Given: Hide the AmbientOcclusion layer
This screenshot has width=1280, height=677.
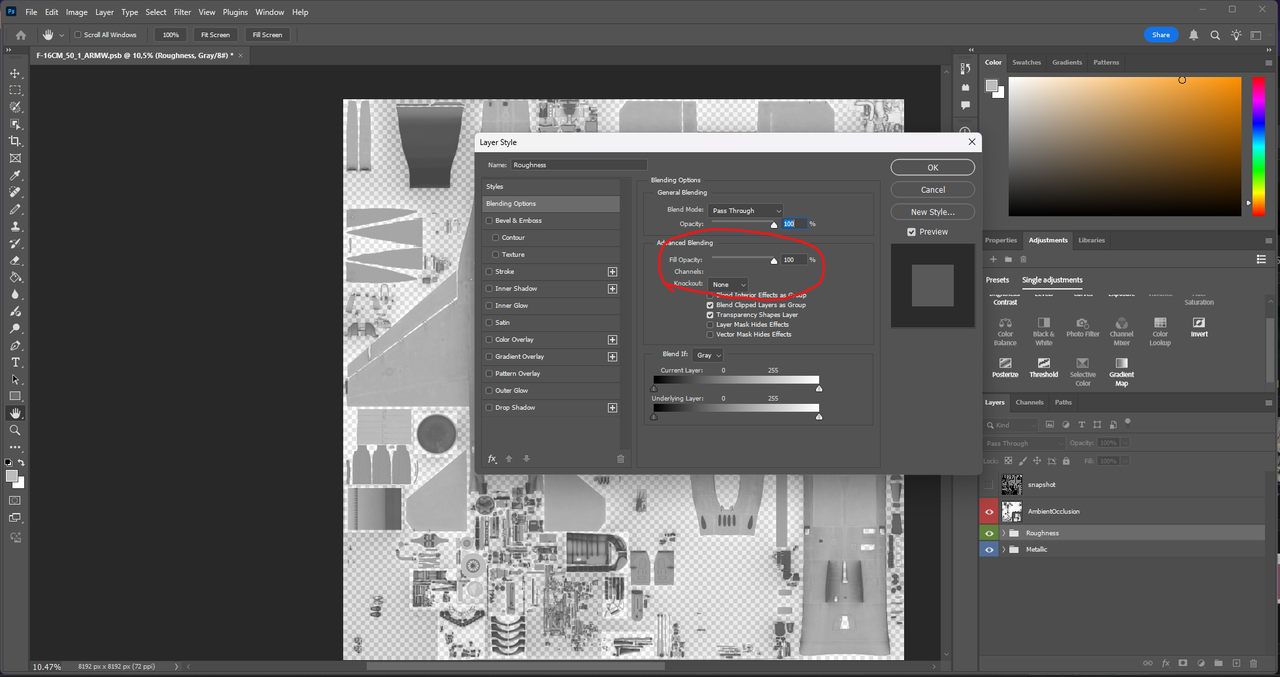Looking at the screenshot, I should coord(990,511).
